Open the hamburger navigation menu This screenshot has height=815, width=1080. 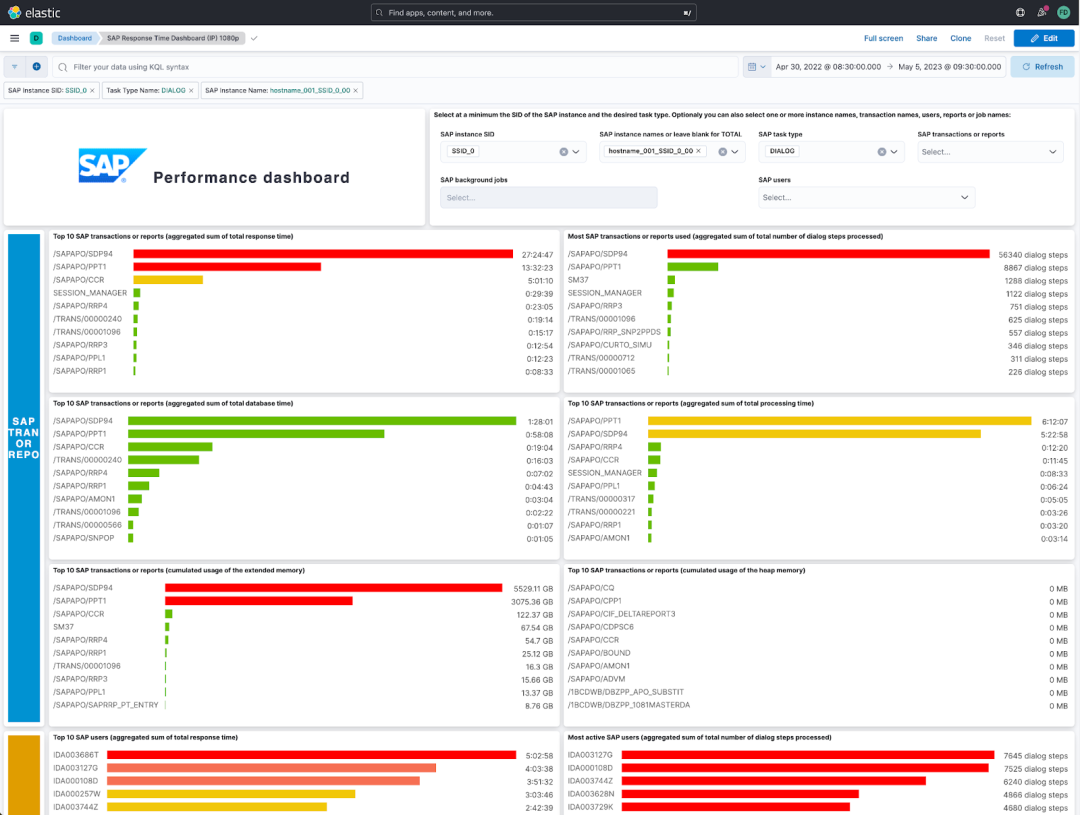click(x=14, y=39)
